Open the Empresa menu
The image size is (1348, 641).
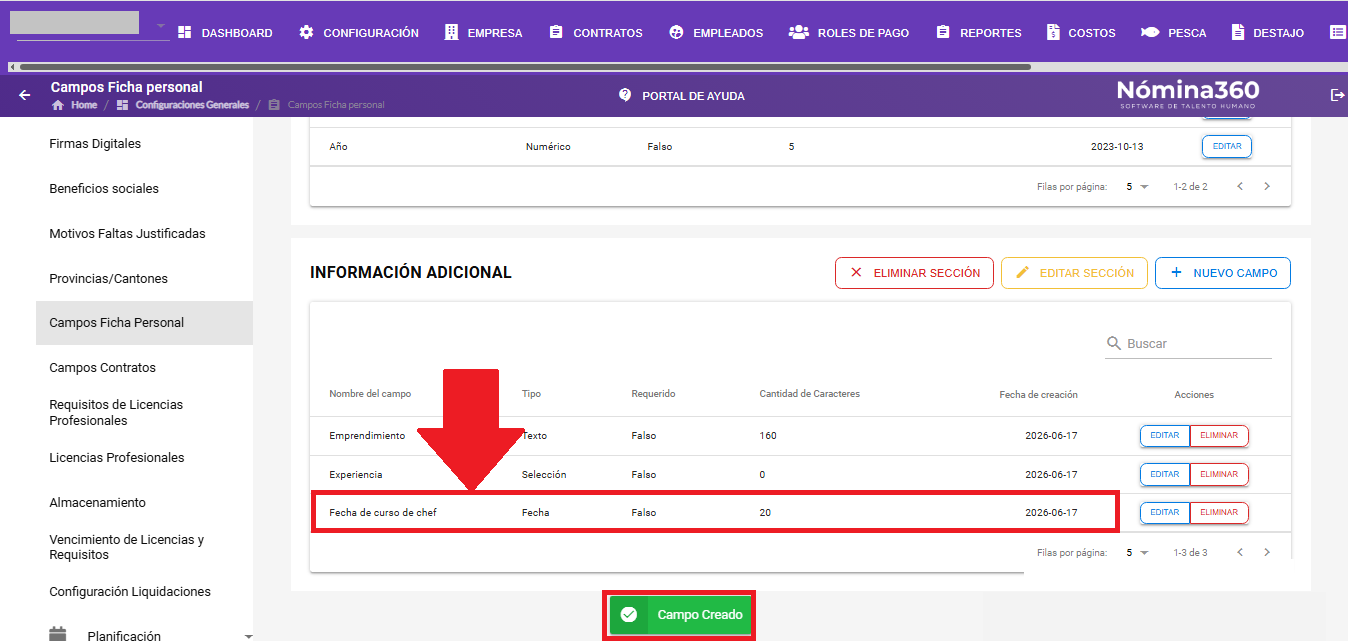pos(483,33)
